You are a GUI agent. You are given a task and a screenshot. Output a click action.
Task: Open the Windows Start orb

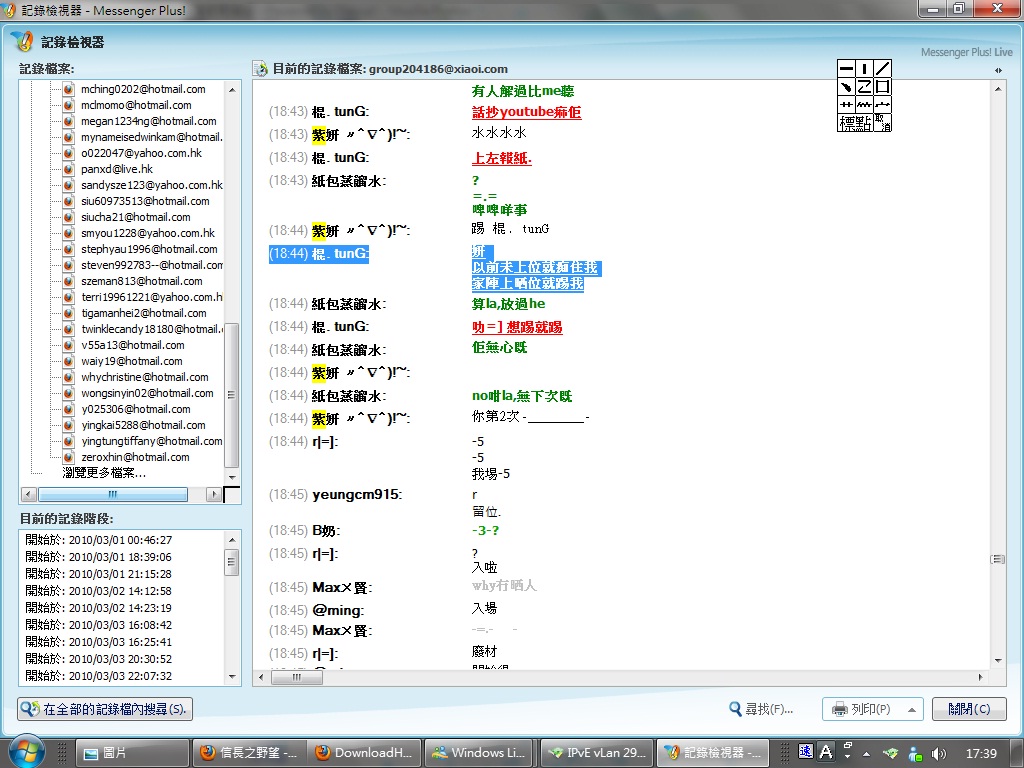click(26, 751)
